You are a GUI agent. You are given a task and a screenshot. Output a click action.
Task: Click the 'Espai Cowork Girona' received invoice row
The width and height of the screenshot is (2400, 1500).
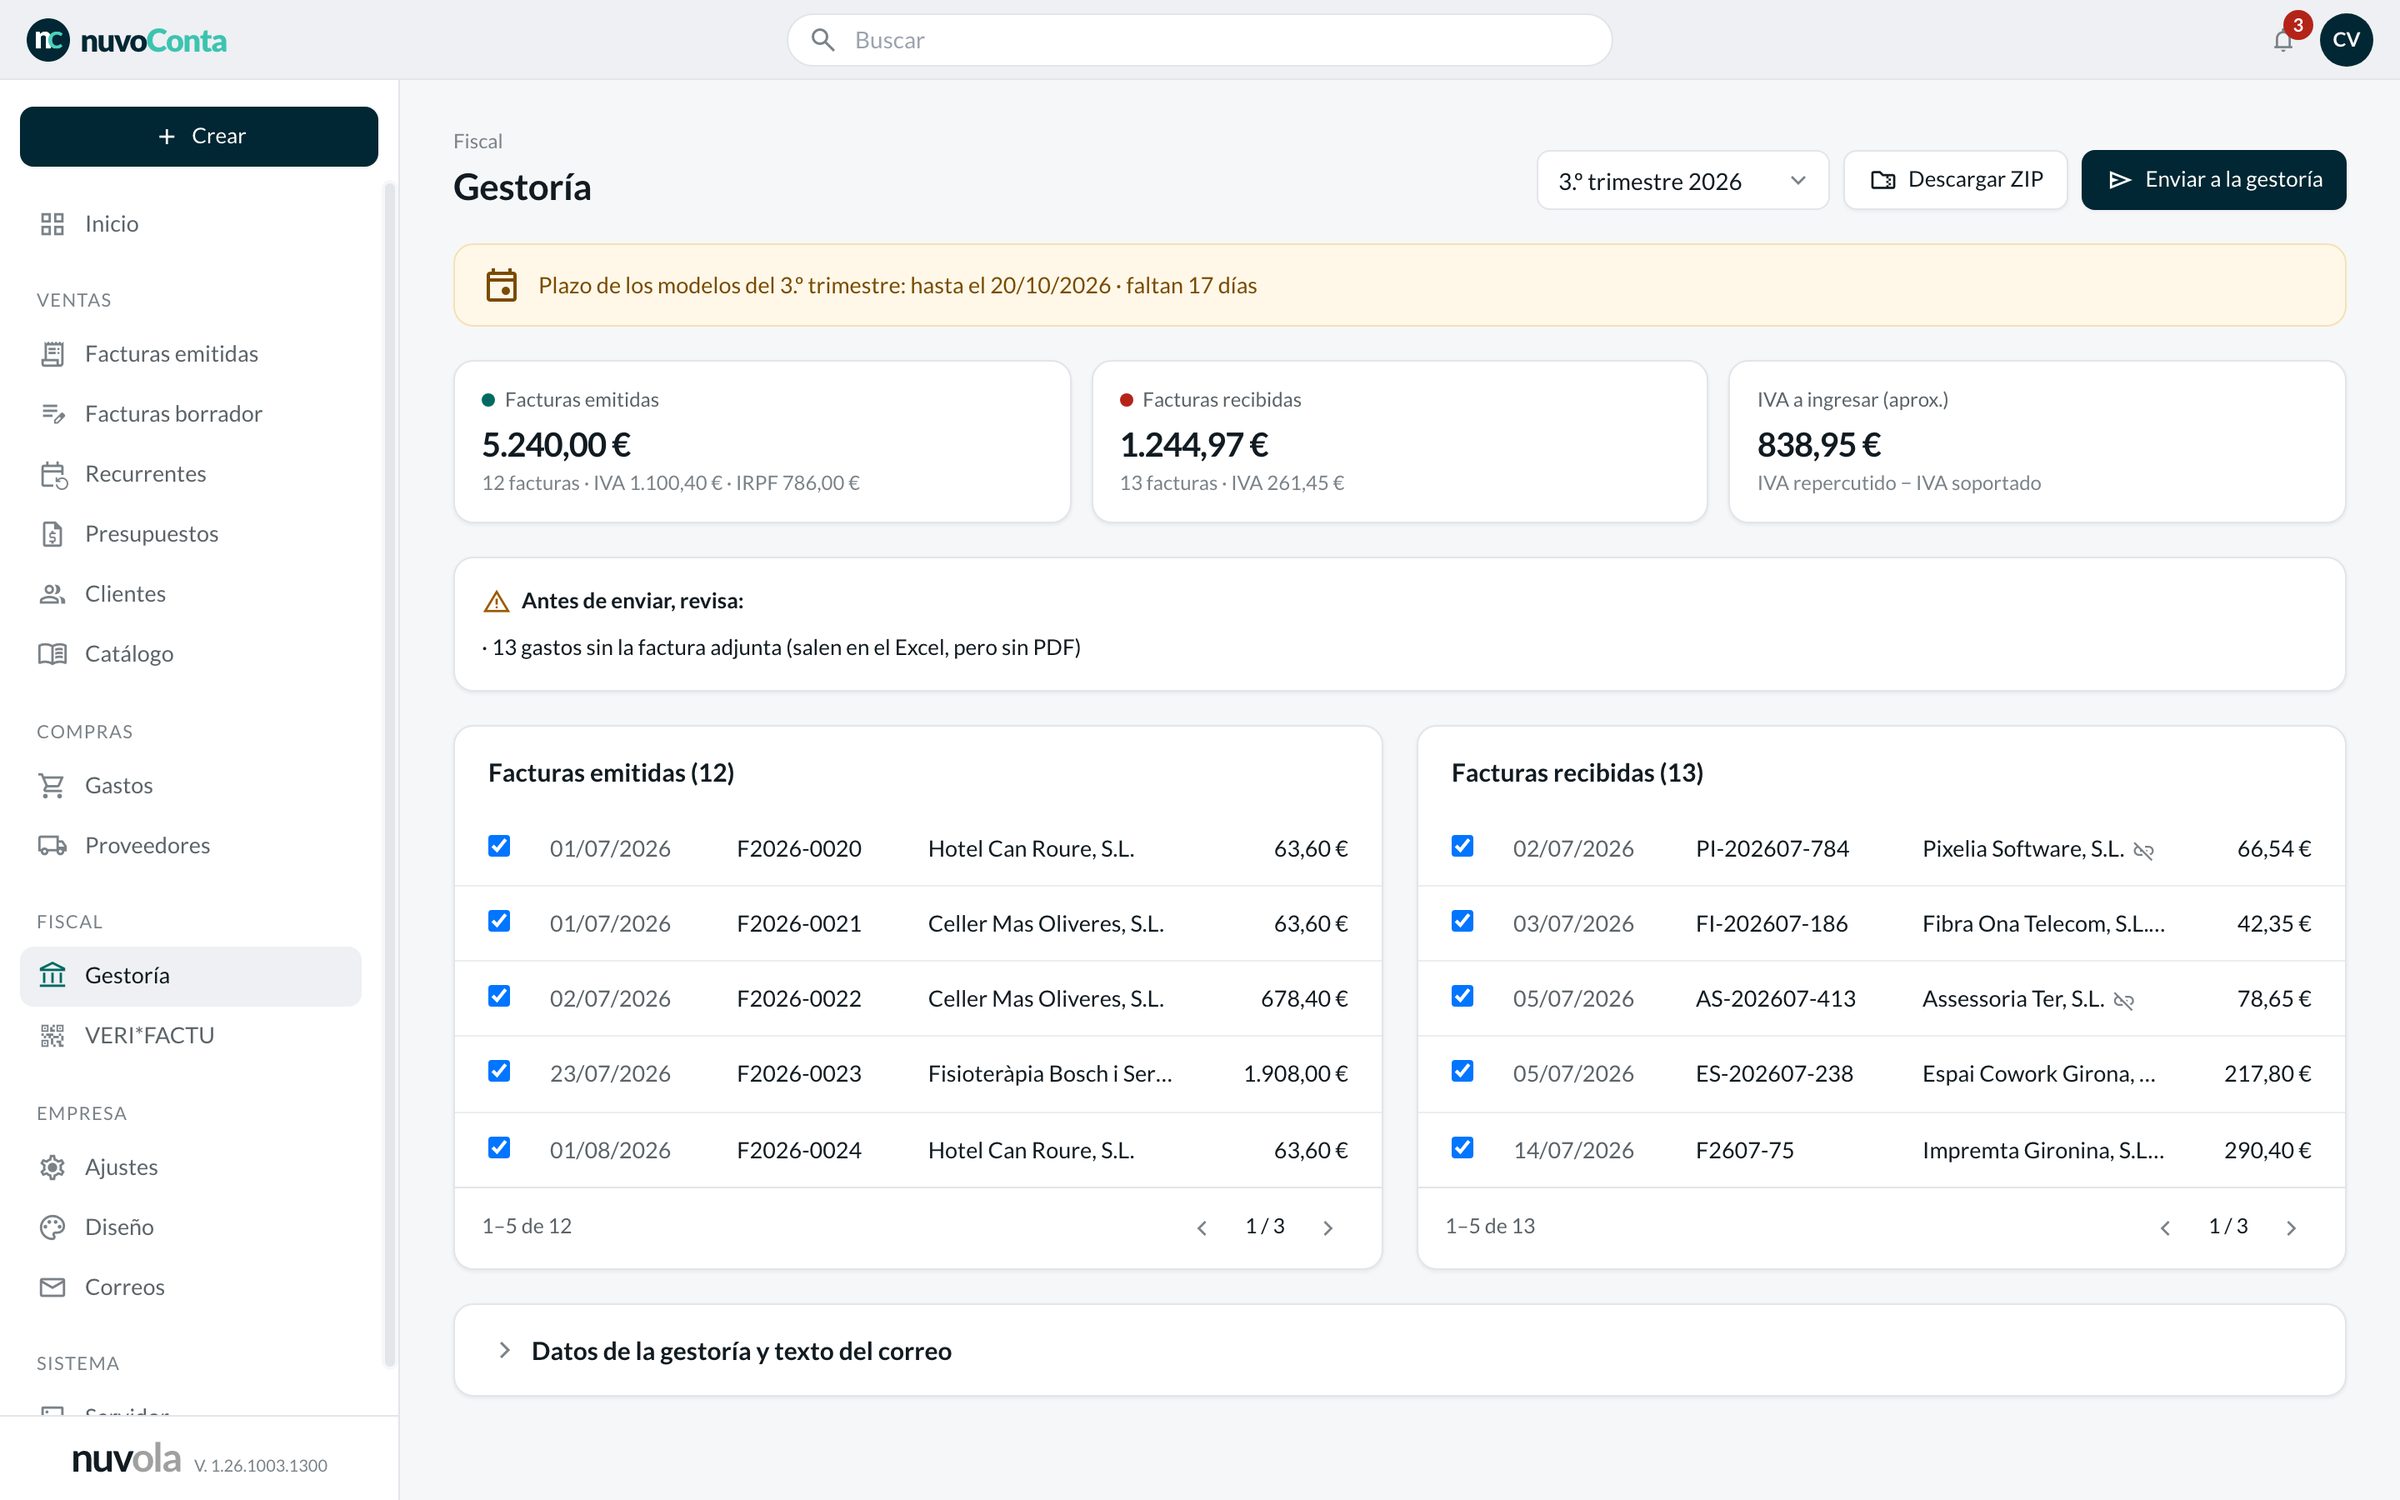tap(1881, 1074)
